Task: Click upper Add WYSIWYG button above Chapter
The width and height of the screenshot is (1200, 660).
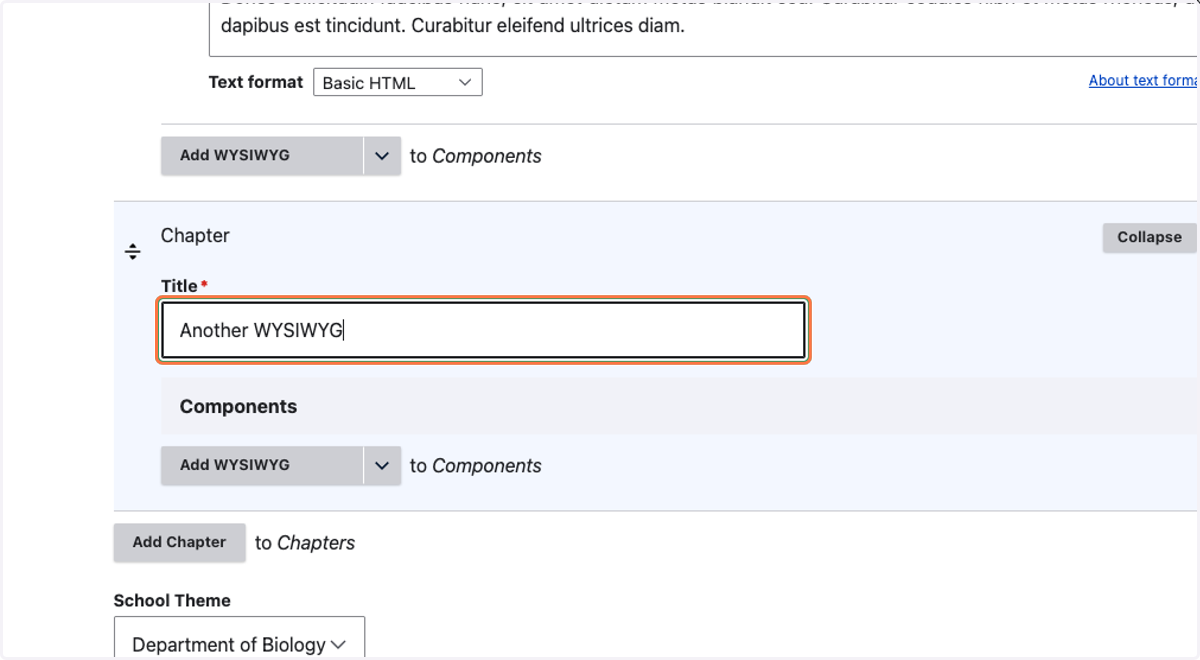Action: (x=262, y=156)
